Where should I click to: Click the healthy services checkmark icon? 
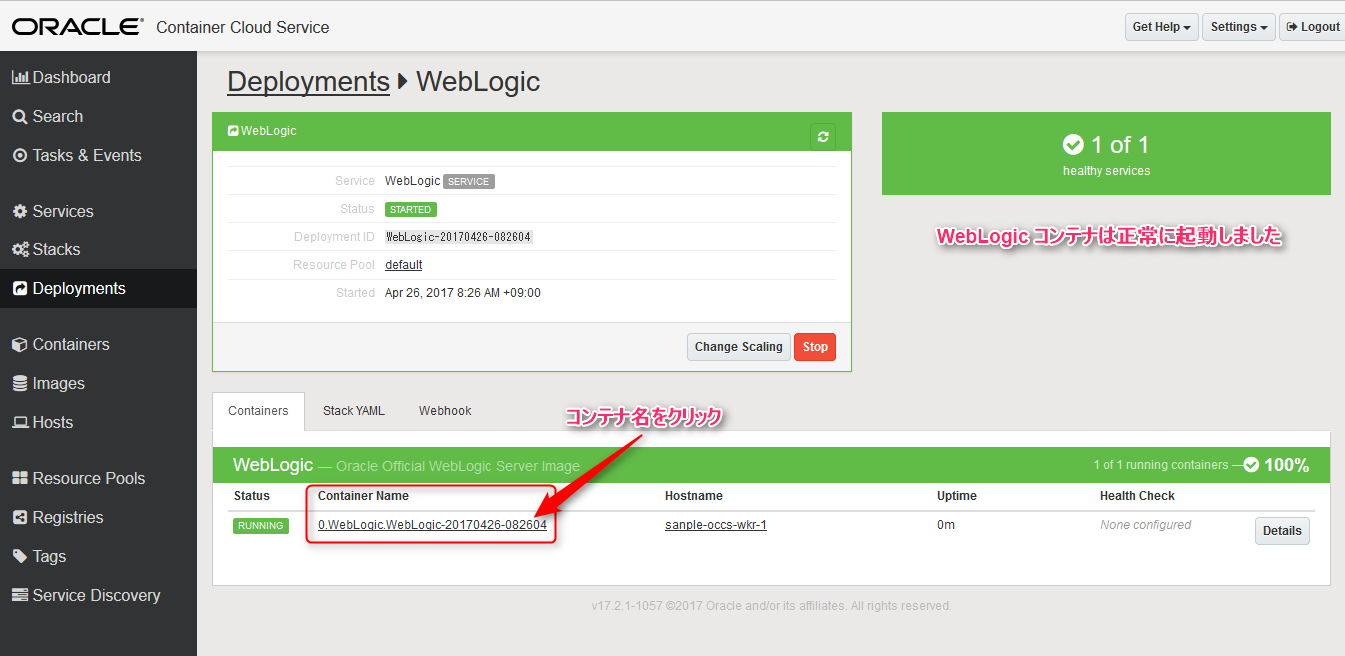[x=1073, y=145]
